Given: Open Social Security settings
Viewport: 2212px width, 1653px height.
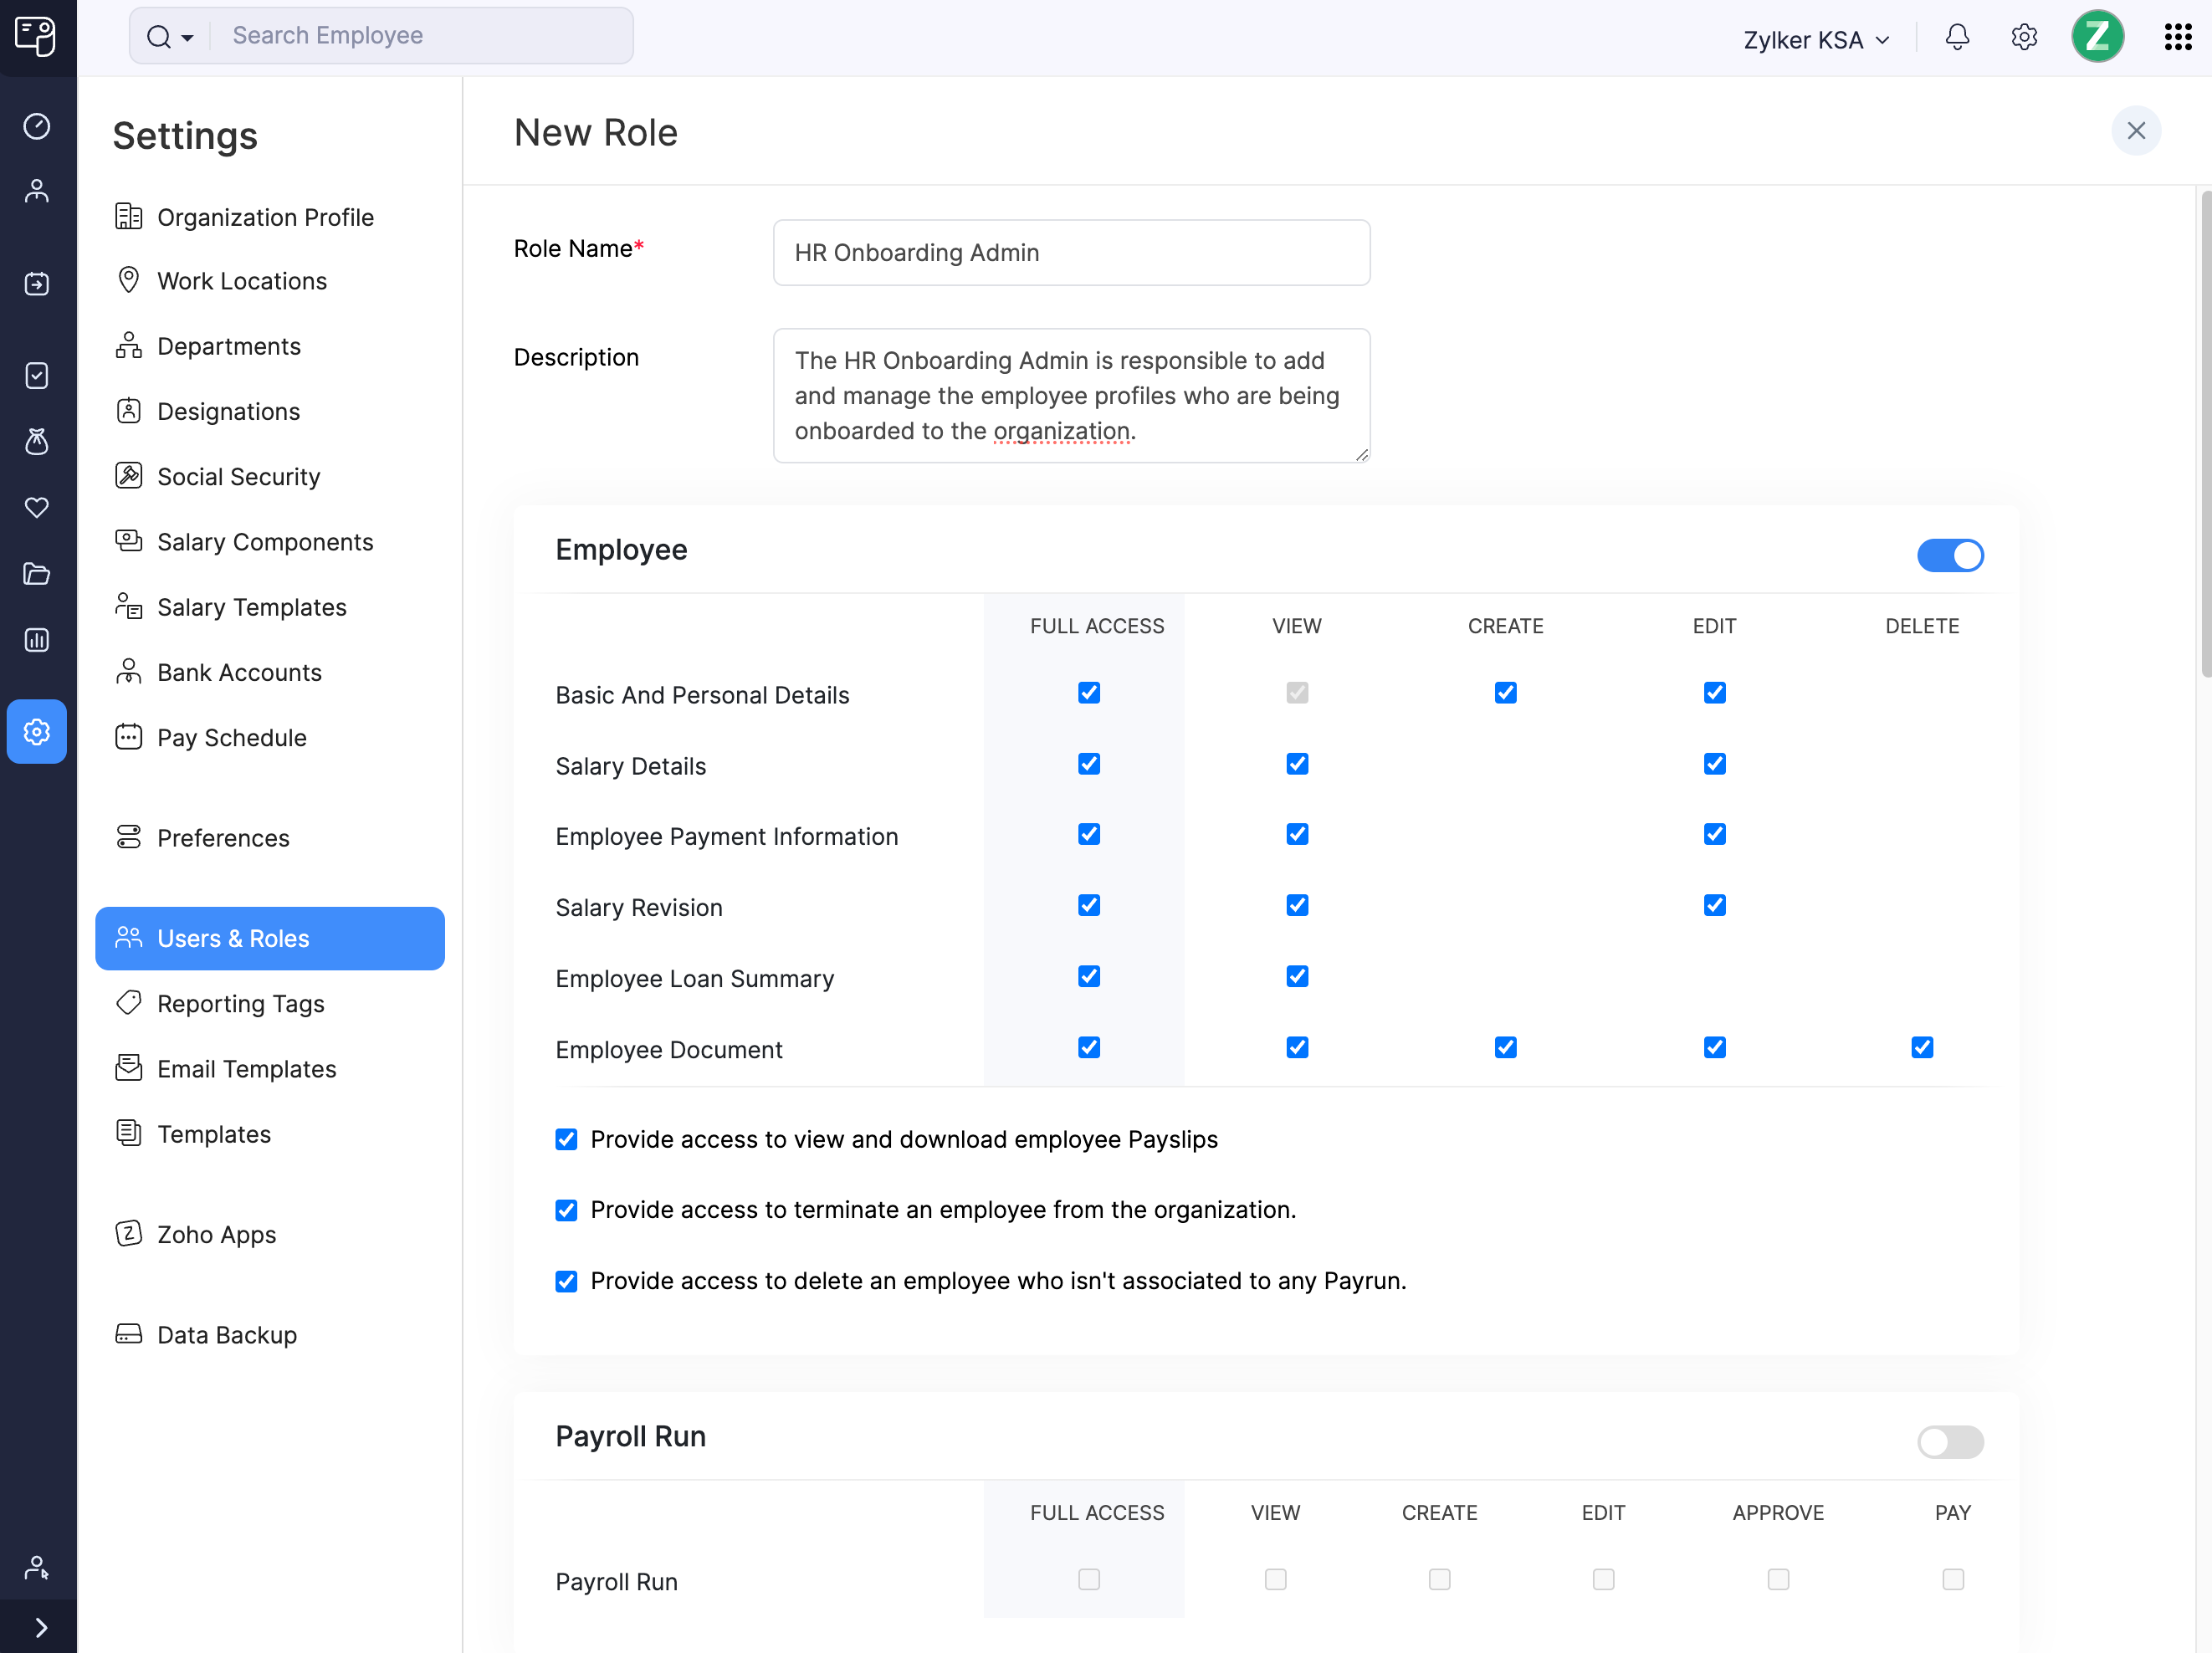Looking at the screenshot, I should click(x=239, y=476).
